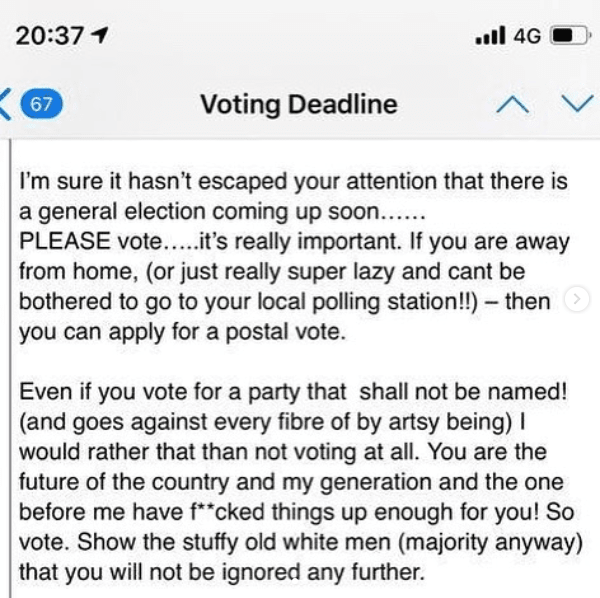Tap the last line "that you will not be ignored"

pos(222,572)
